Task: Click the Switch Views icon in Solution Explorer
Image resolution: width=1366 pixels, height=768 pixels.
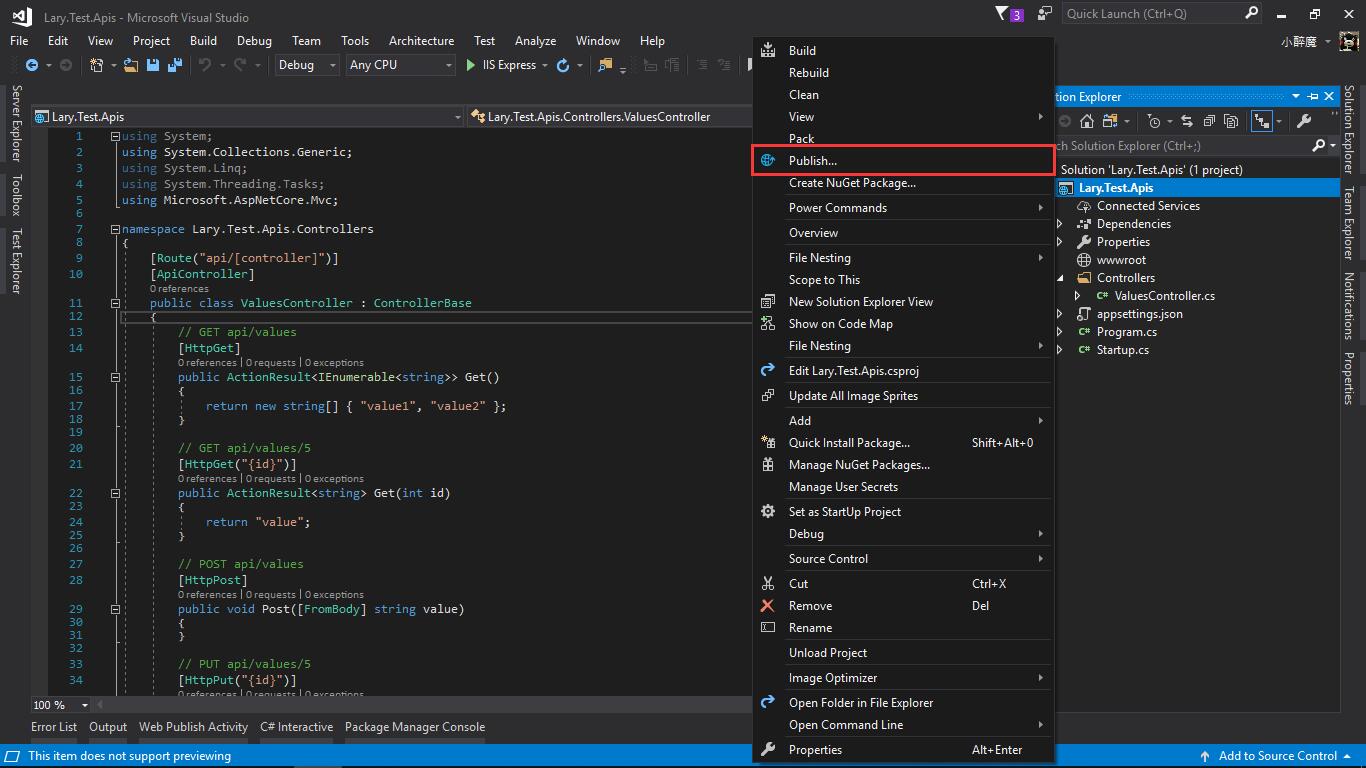Action: pos(1110,121)
